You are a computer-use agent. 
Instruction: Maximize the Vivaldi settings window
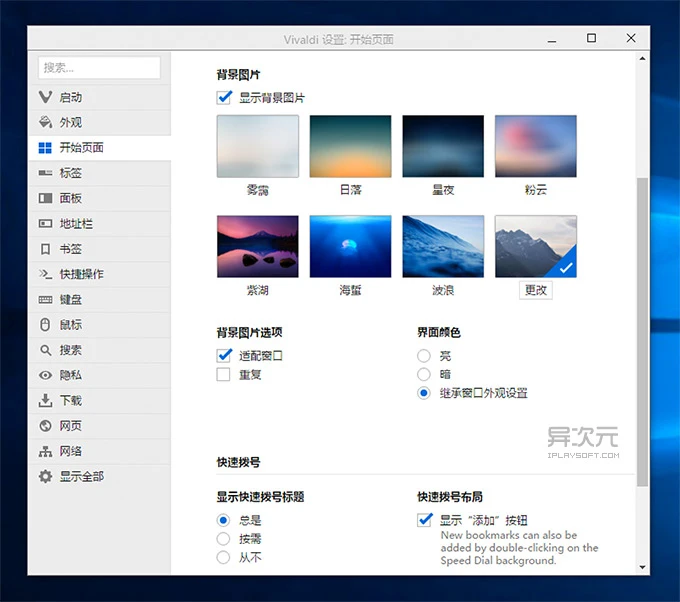click(x=591, y=38)
